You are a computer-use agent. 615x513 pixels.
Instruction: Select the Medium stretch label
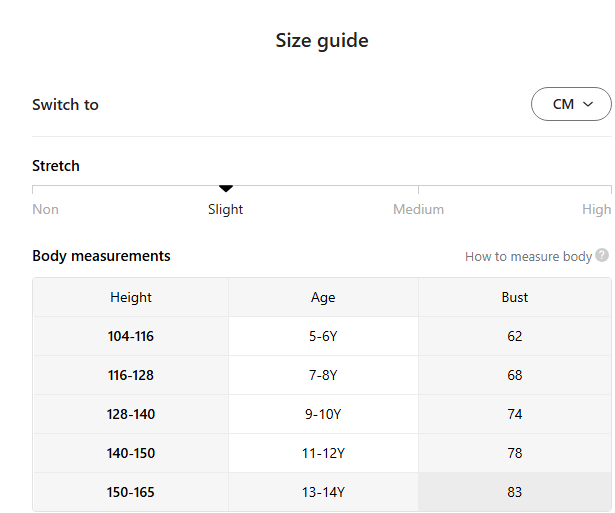coord(418,209)
